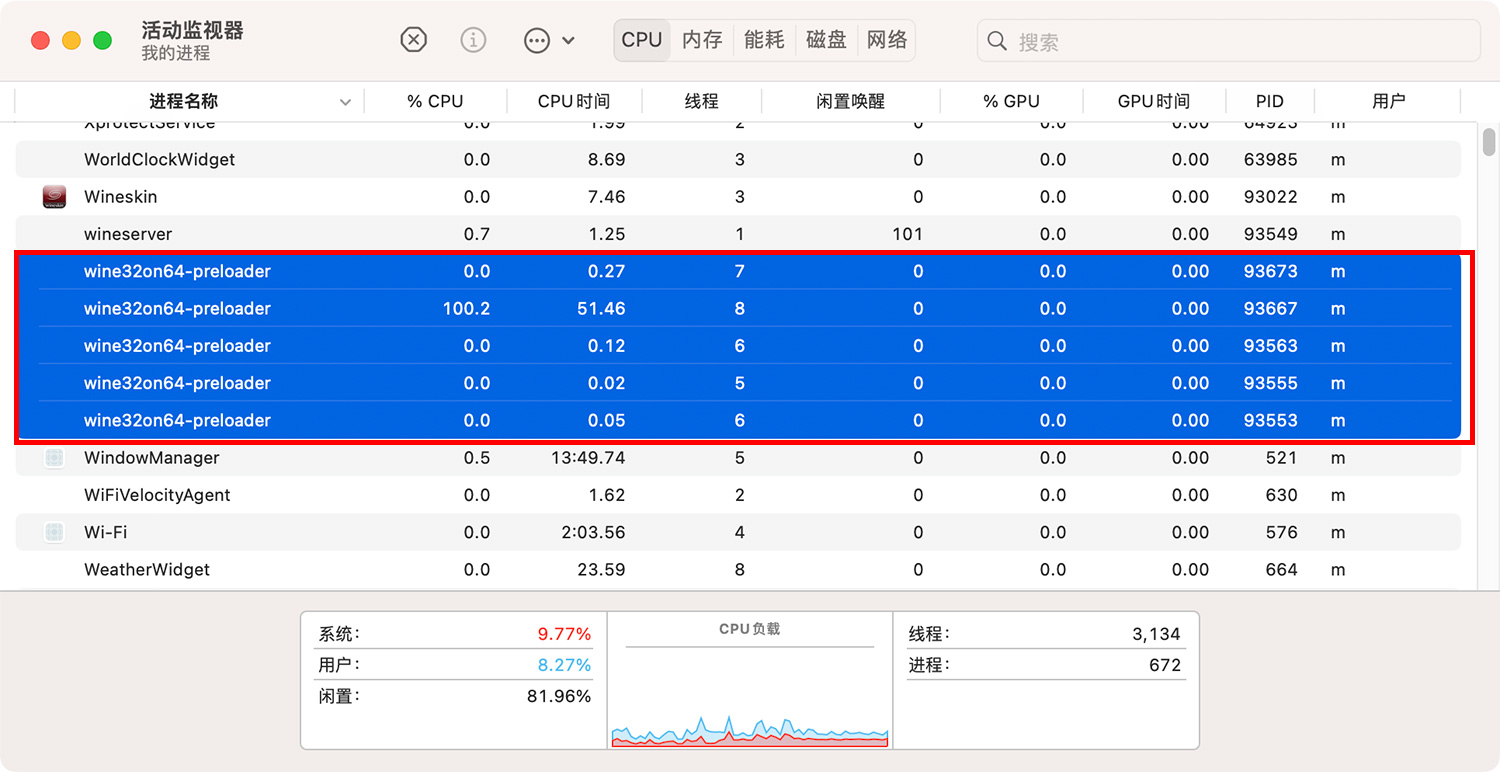The image size is (1500, 772).
Task: Click the vertical scrollbar thumb
Action: [1489, 142]
